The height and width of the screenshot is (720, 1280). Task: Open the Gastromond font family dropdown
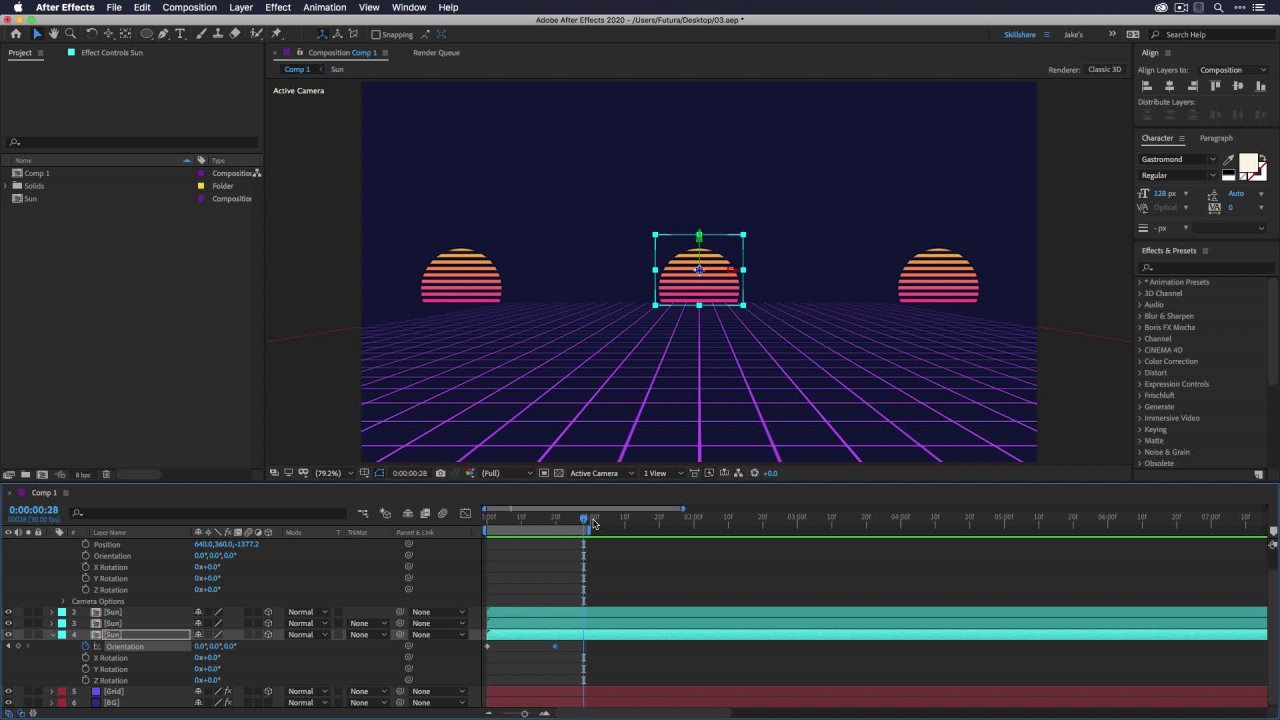1179,159
